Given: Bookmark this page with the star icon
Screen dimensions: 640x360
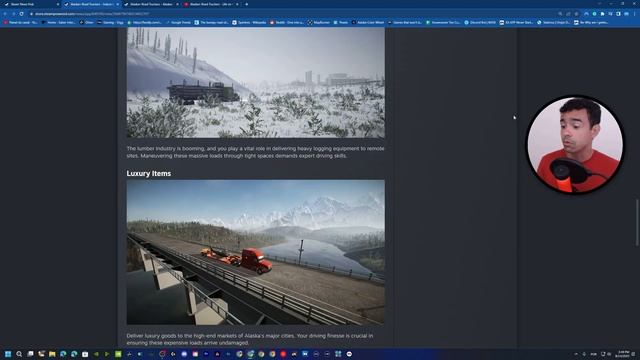Looking at the screenshot, I should 576,13.
